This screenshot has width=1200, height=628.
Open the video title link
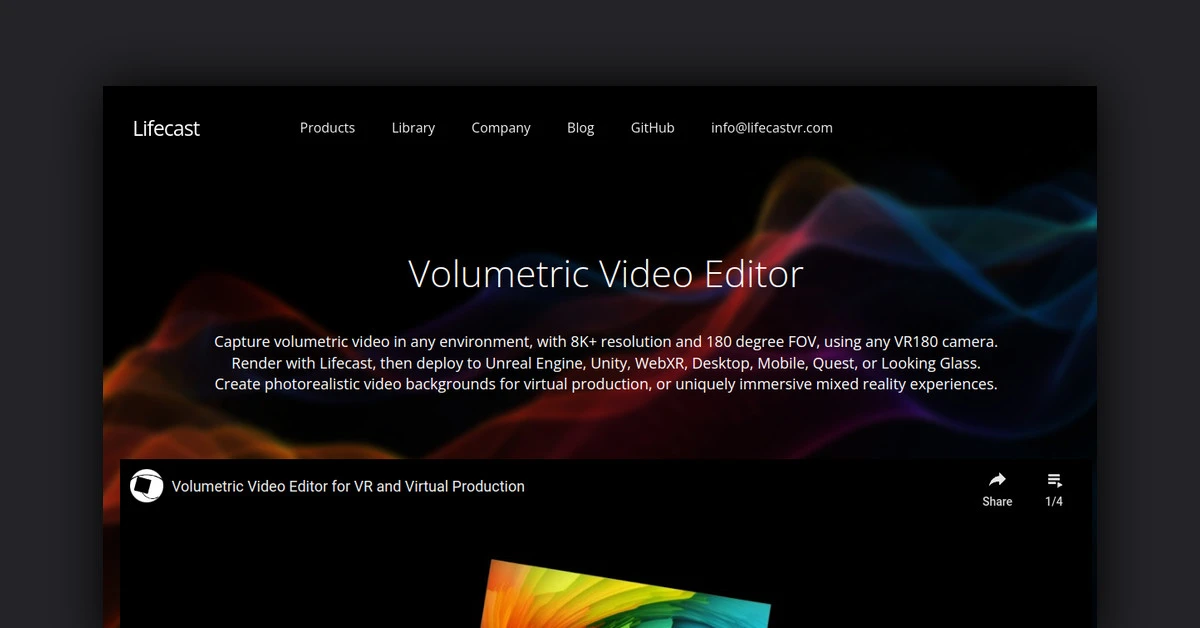(x=348, y=486)
